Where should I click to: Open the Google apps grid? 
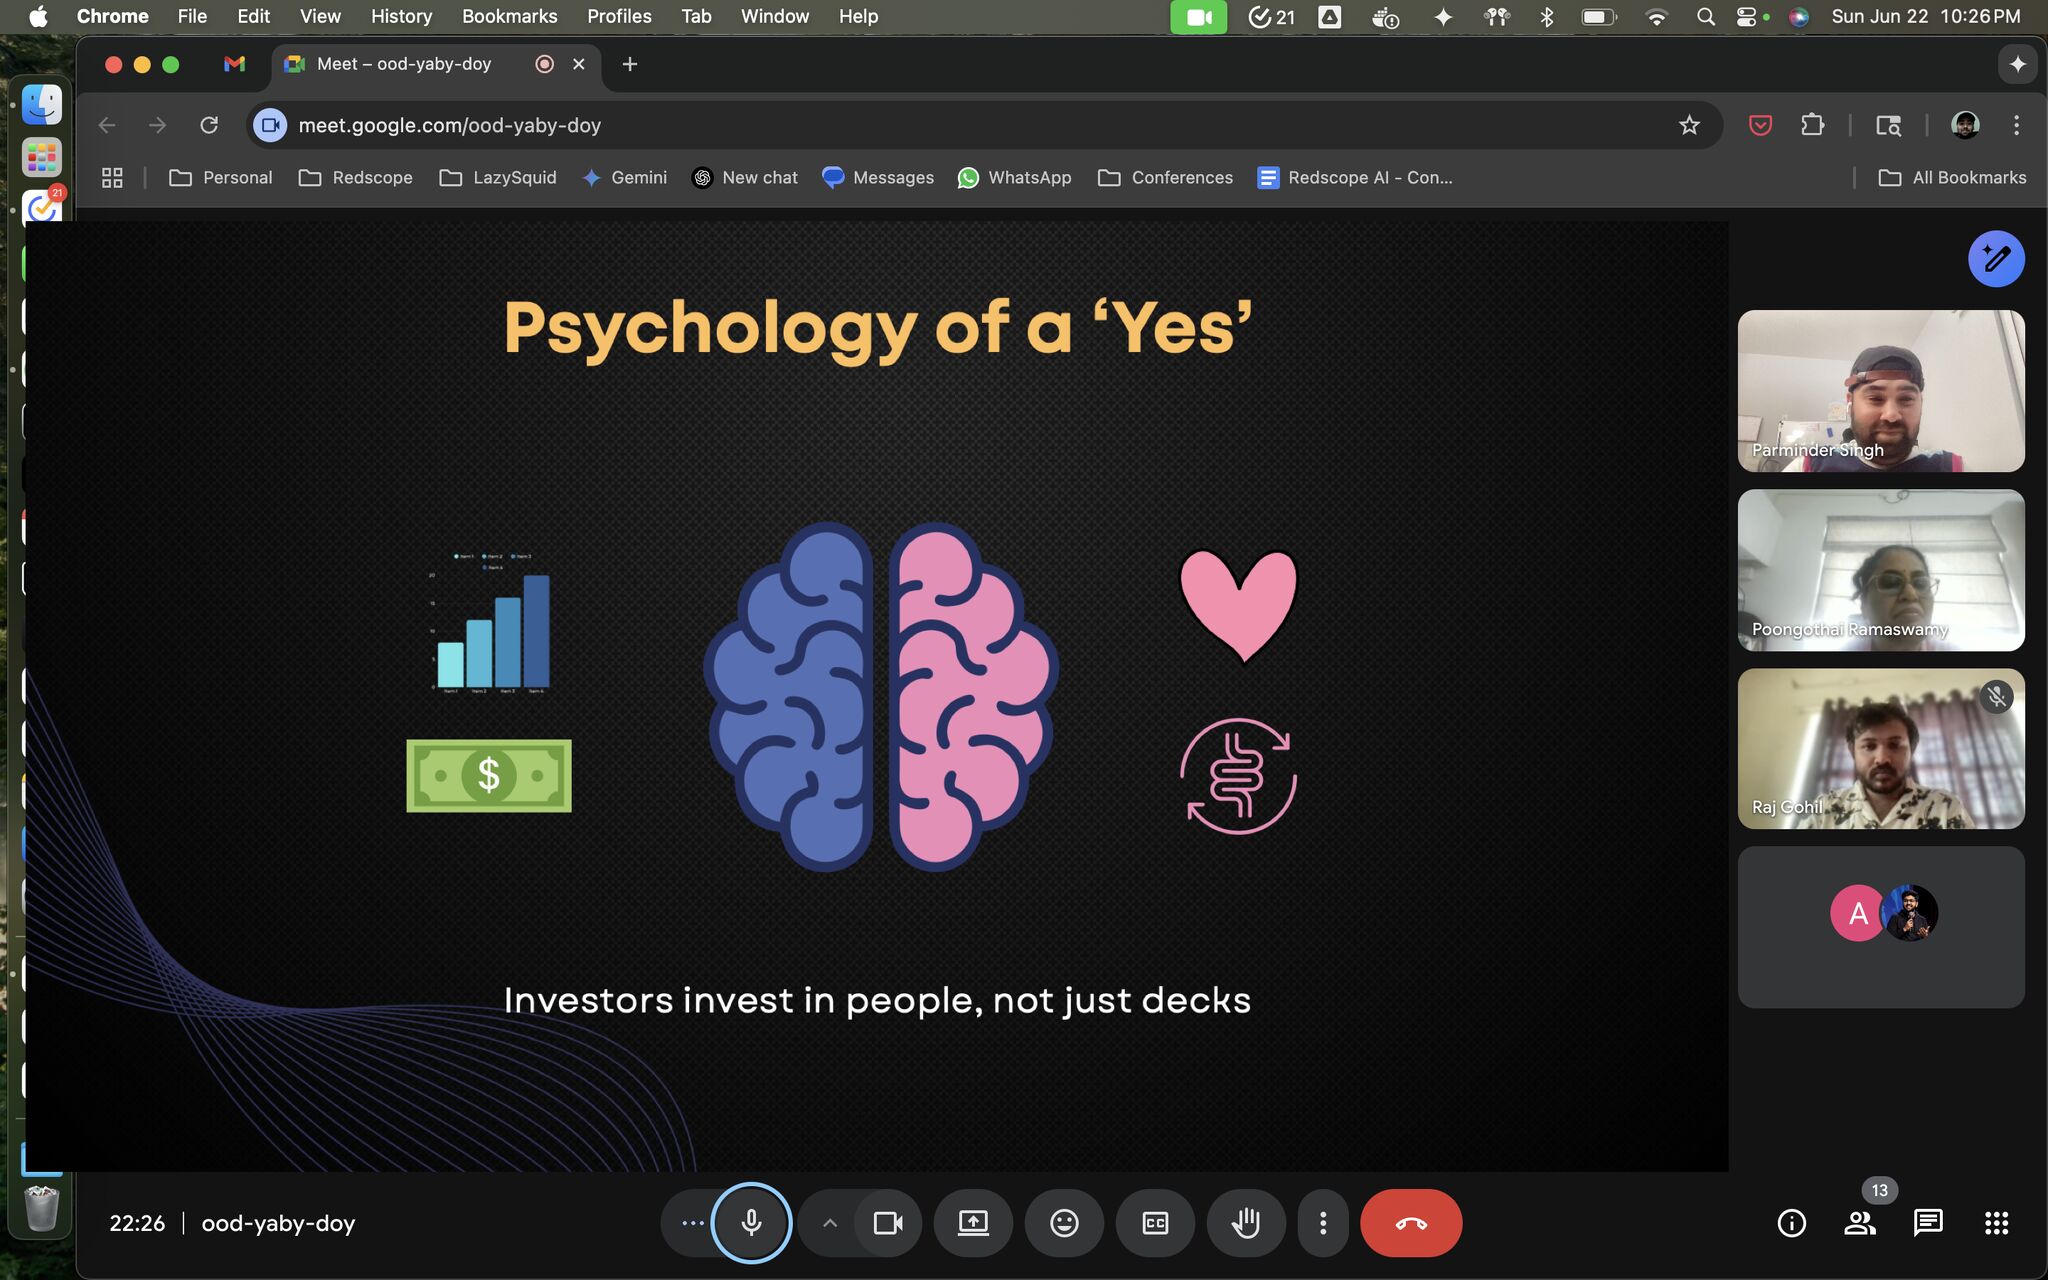tap(1995, 1222)
